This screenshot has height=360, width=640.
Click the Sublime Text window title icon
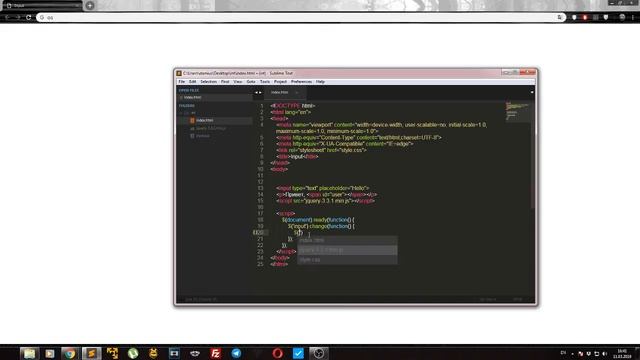179,73
